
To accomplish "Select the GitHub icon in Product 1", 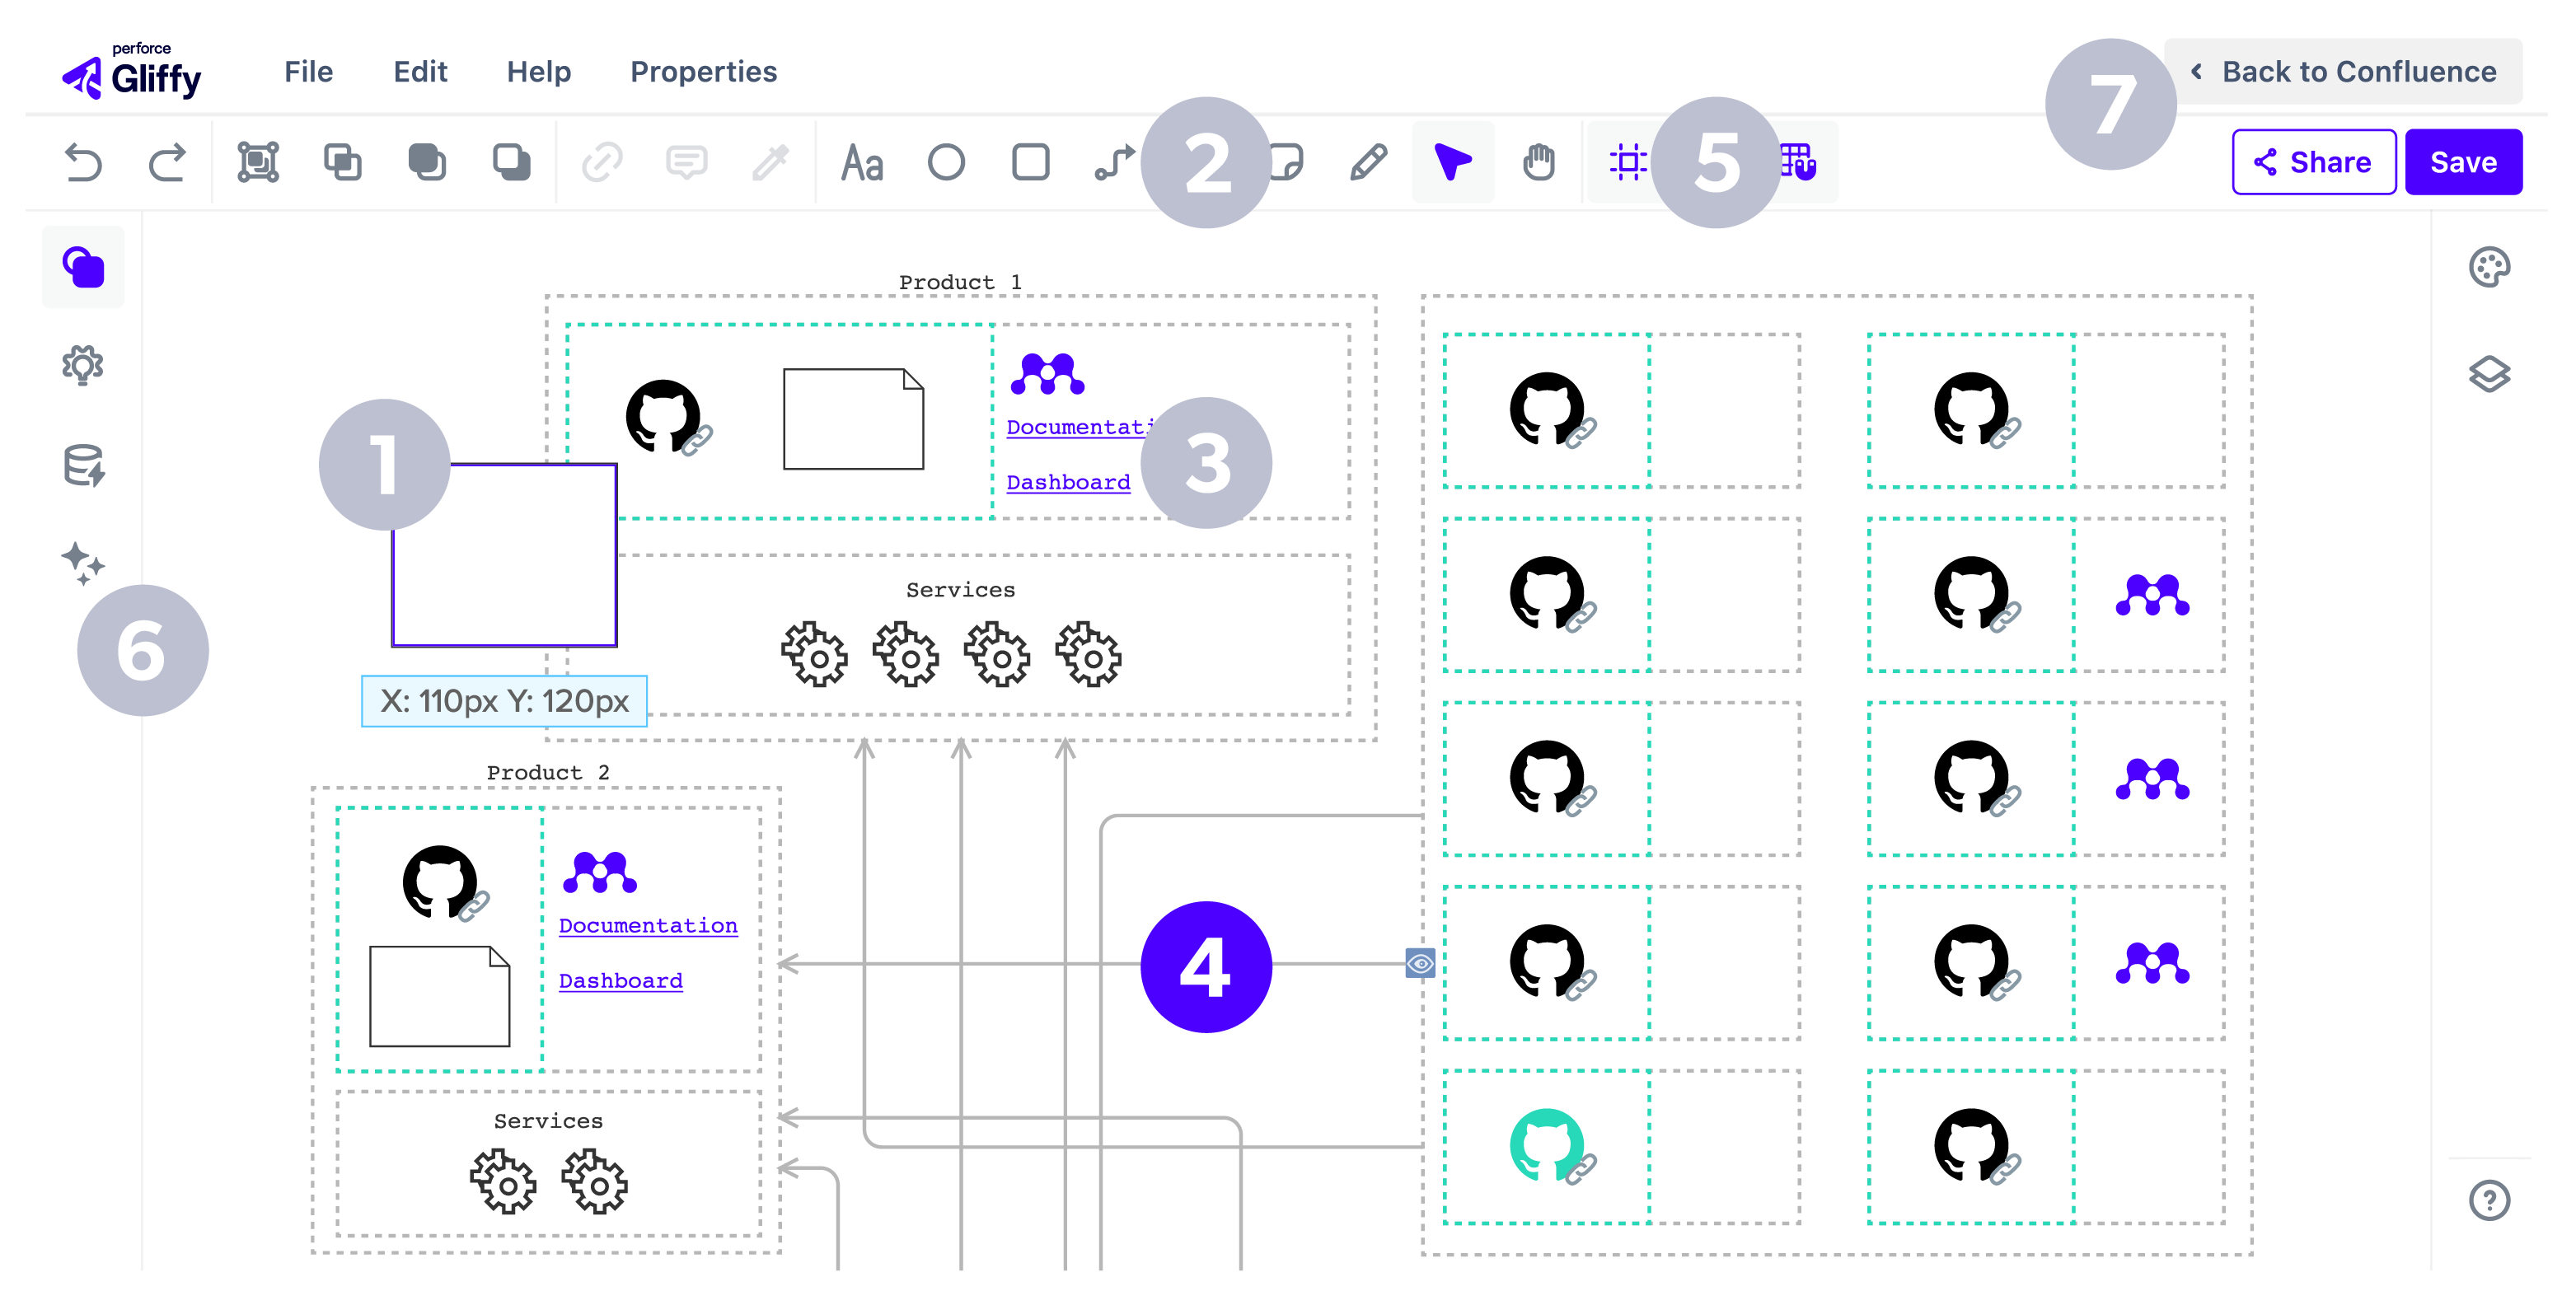I will point(663,416).
